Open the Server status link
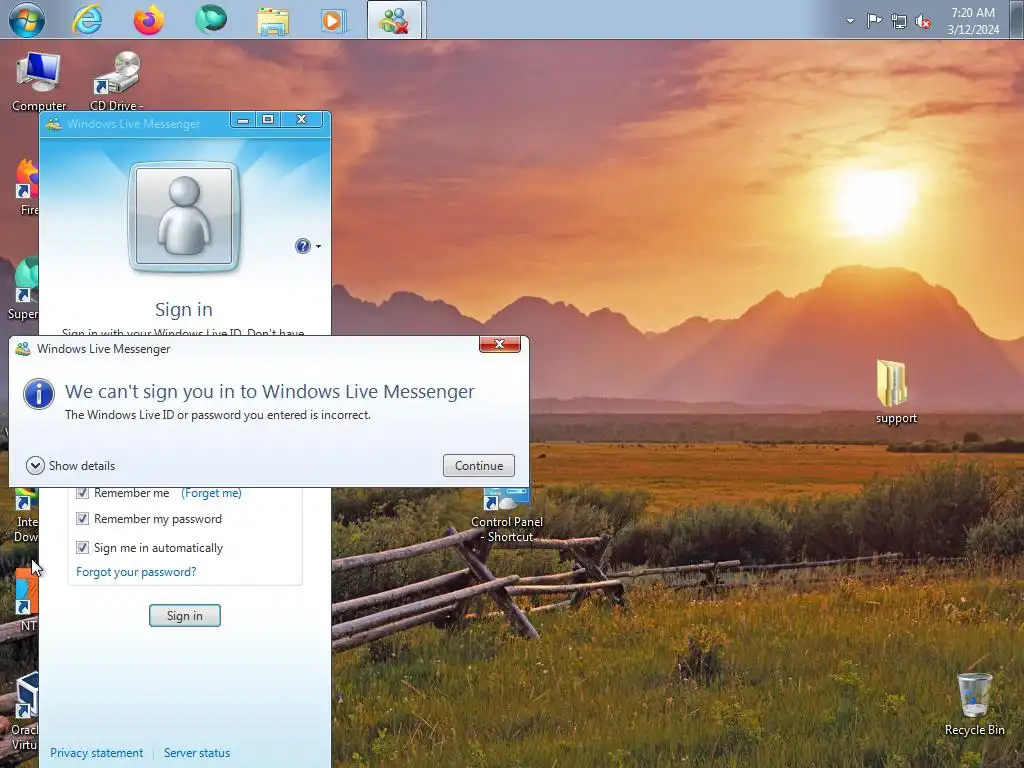The width and height of the screenshot is (1024, 768). click(197, 753)
